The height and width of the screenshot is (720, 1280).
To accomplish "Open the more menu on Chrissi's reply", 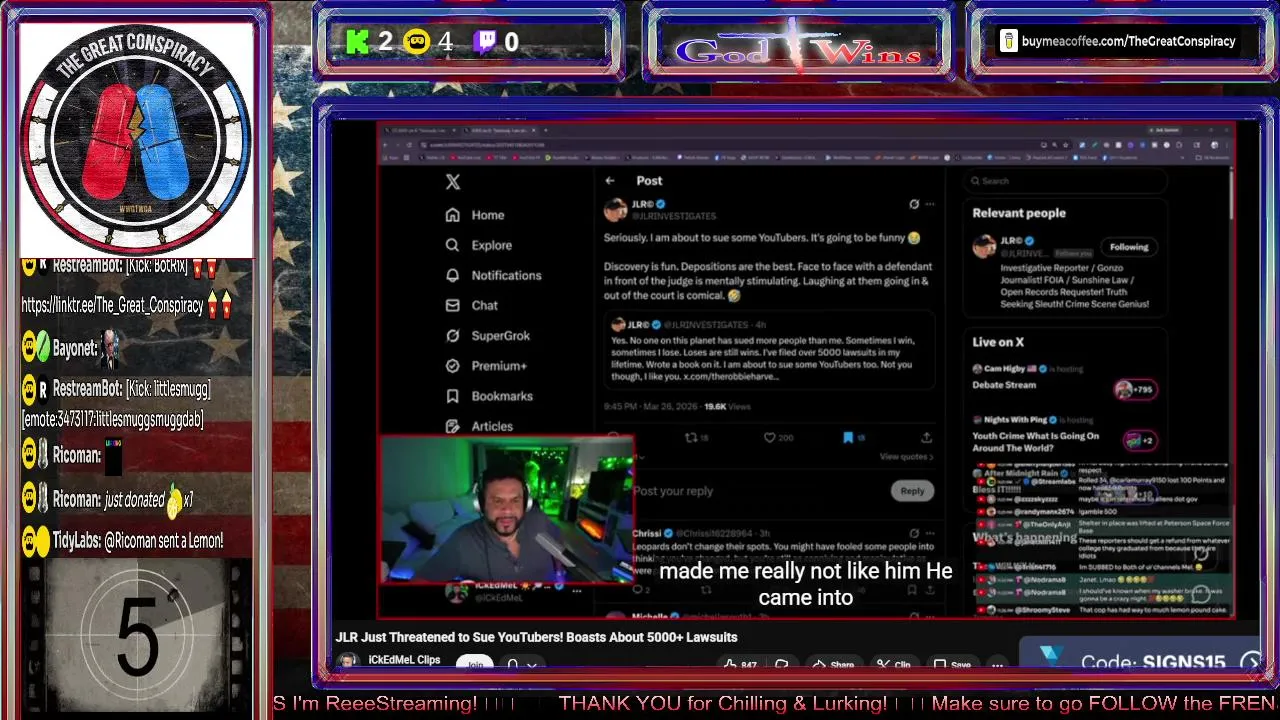I will coord(930,534).
